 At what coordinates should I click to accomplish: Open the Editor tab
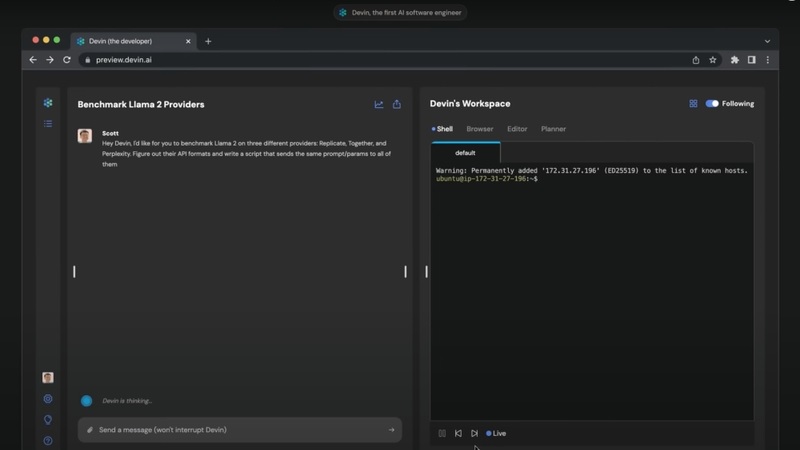click(x=517, y=129)
